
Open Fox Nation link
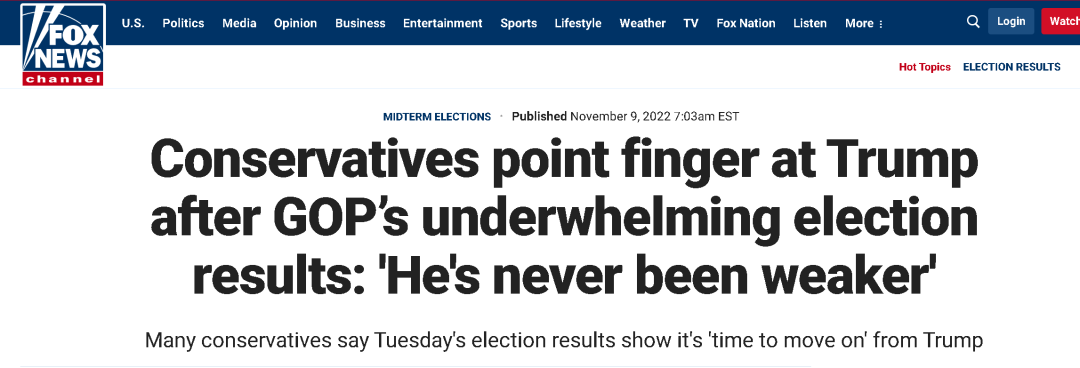746,23
